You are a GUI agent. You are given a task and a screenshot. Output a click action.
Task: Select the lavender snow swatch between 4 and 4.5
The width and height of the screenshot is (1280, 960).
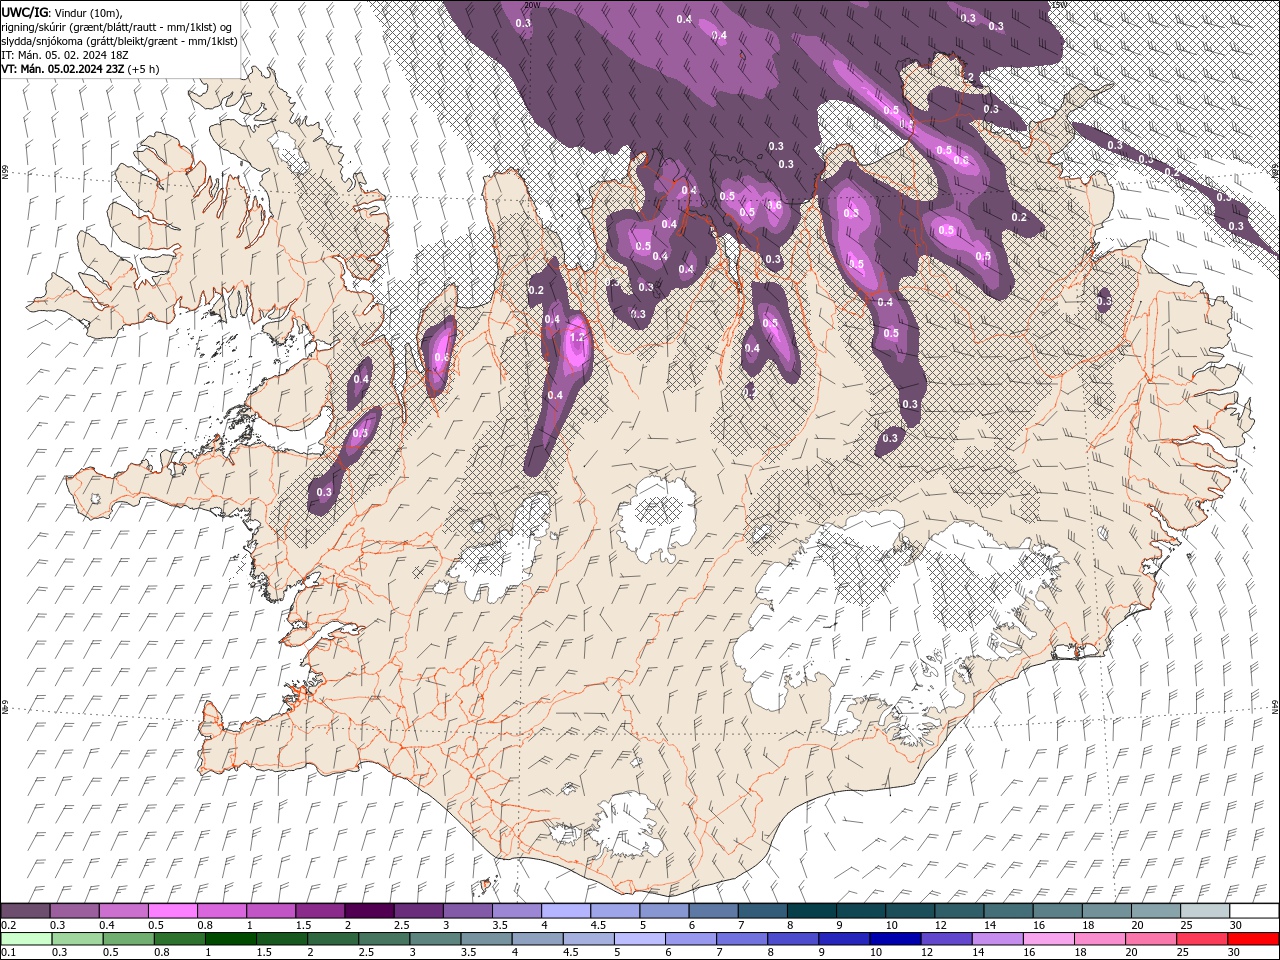click(565, 911)
